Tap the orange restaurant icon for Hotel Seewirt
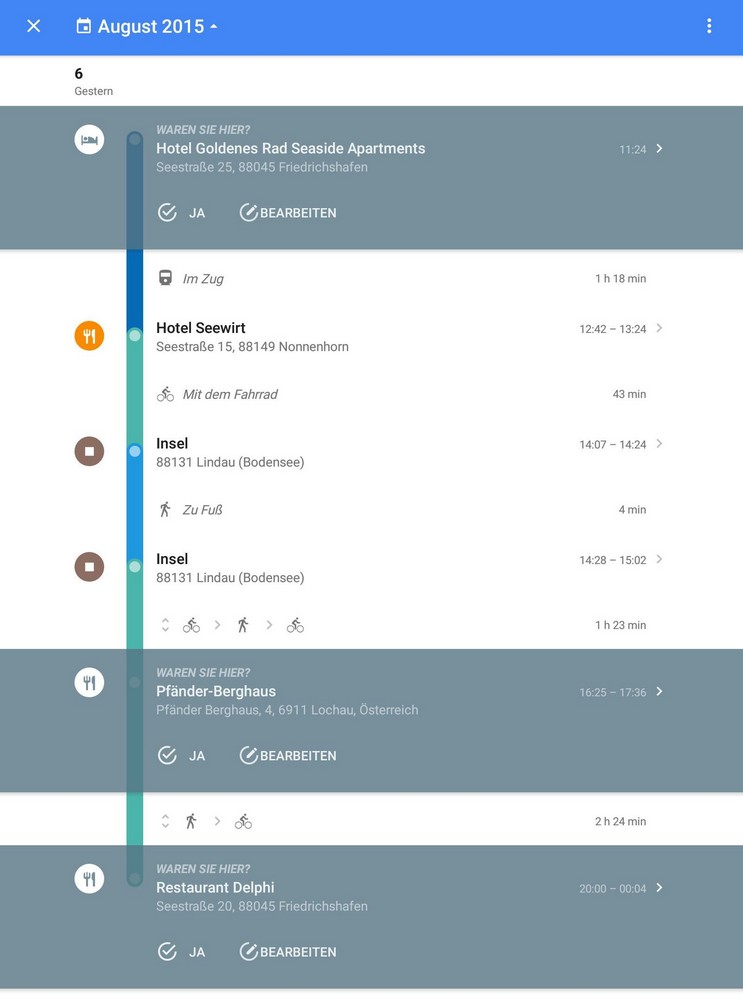 [x=89, y=336]
